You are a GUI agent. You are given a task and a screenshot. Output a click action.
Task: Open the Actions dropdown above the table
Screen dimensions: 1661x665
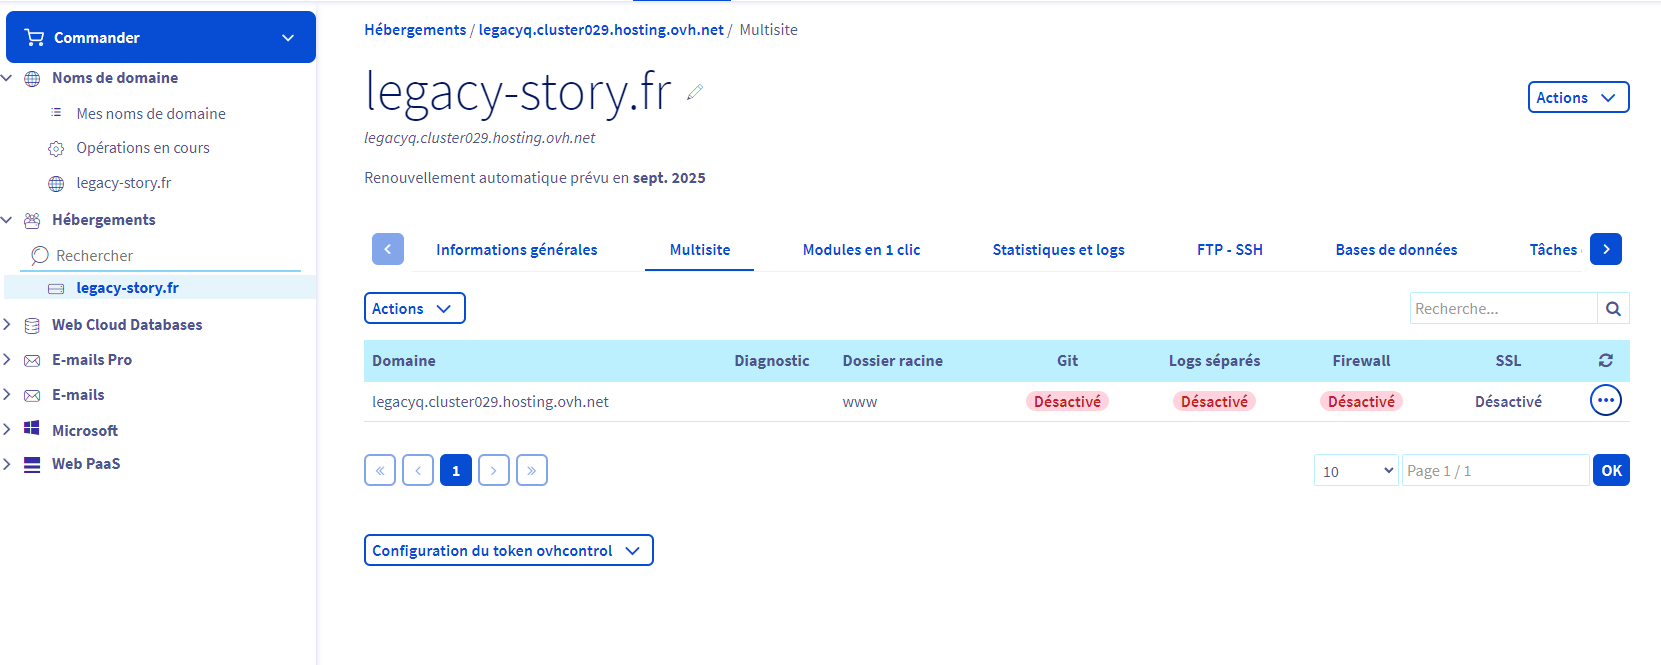coord(414,309)
